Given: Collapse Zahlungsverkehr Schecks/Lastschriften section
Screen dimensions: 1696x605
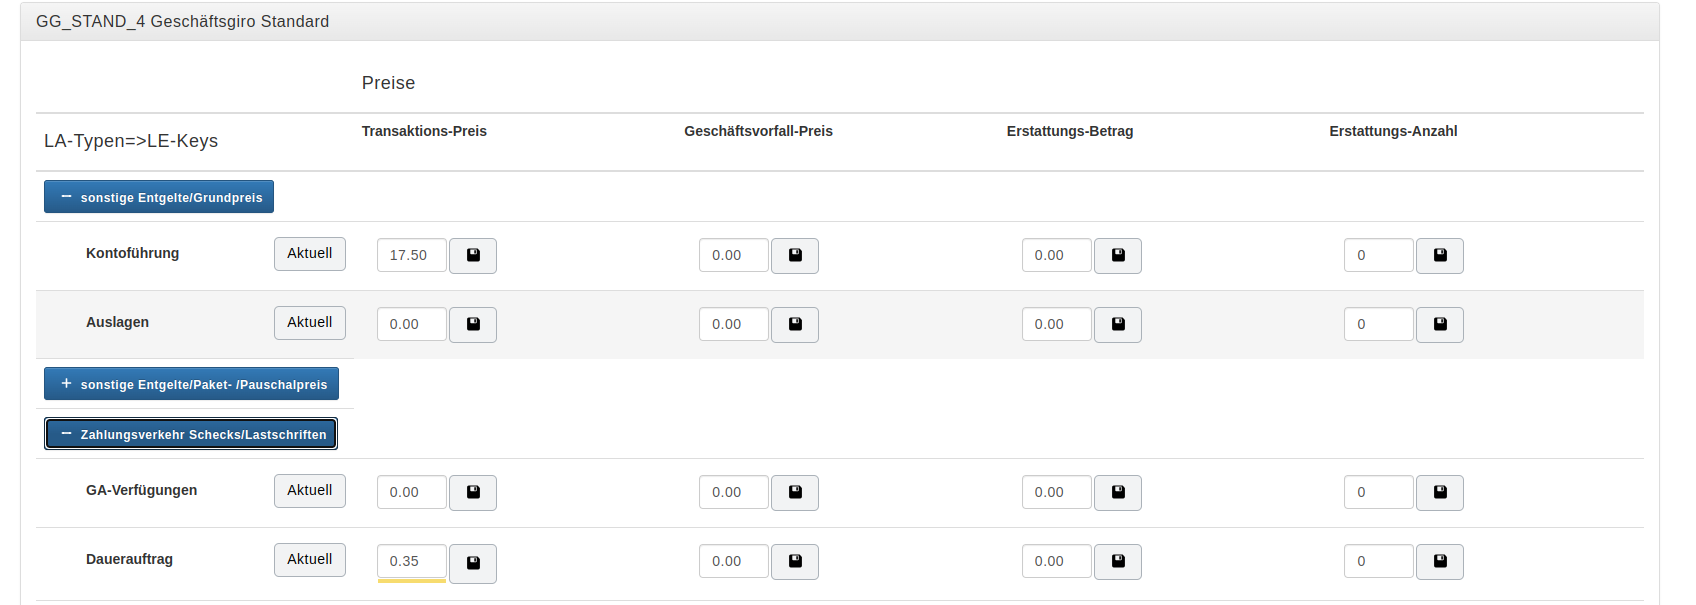Looking at the screenshot, I should point(191,434).
